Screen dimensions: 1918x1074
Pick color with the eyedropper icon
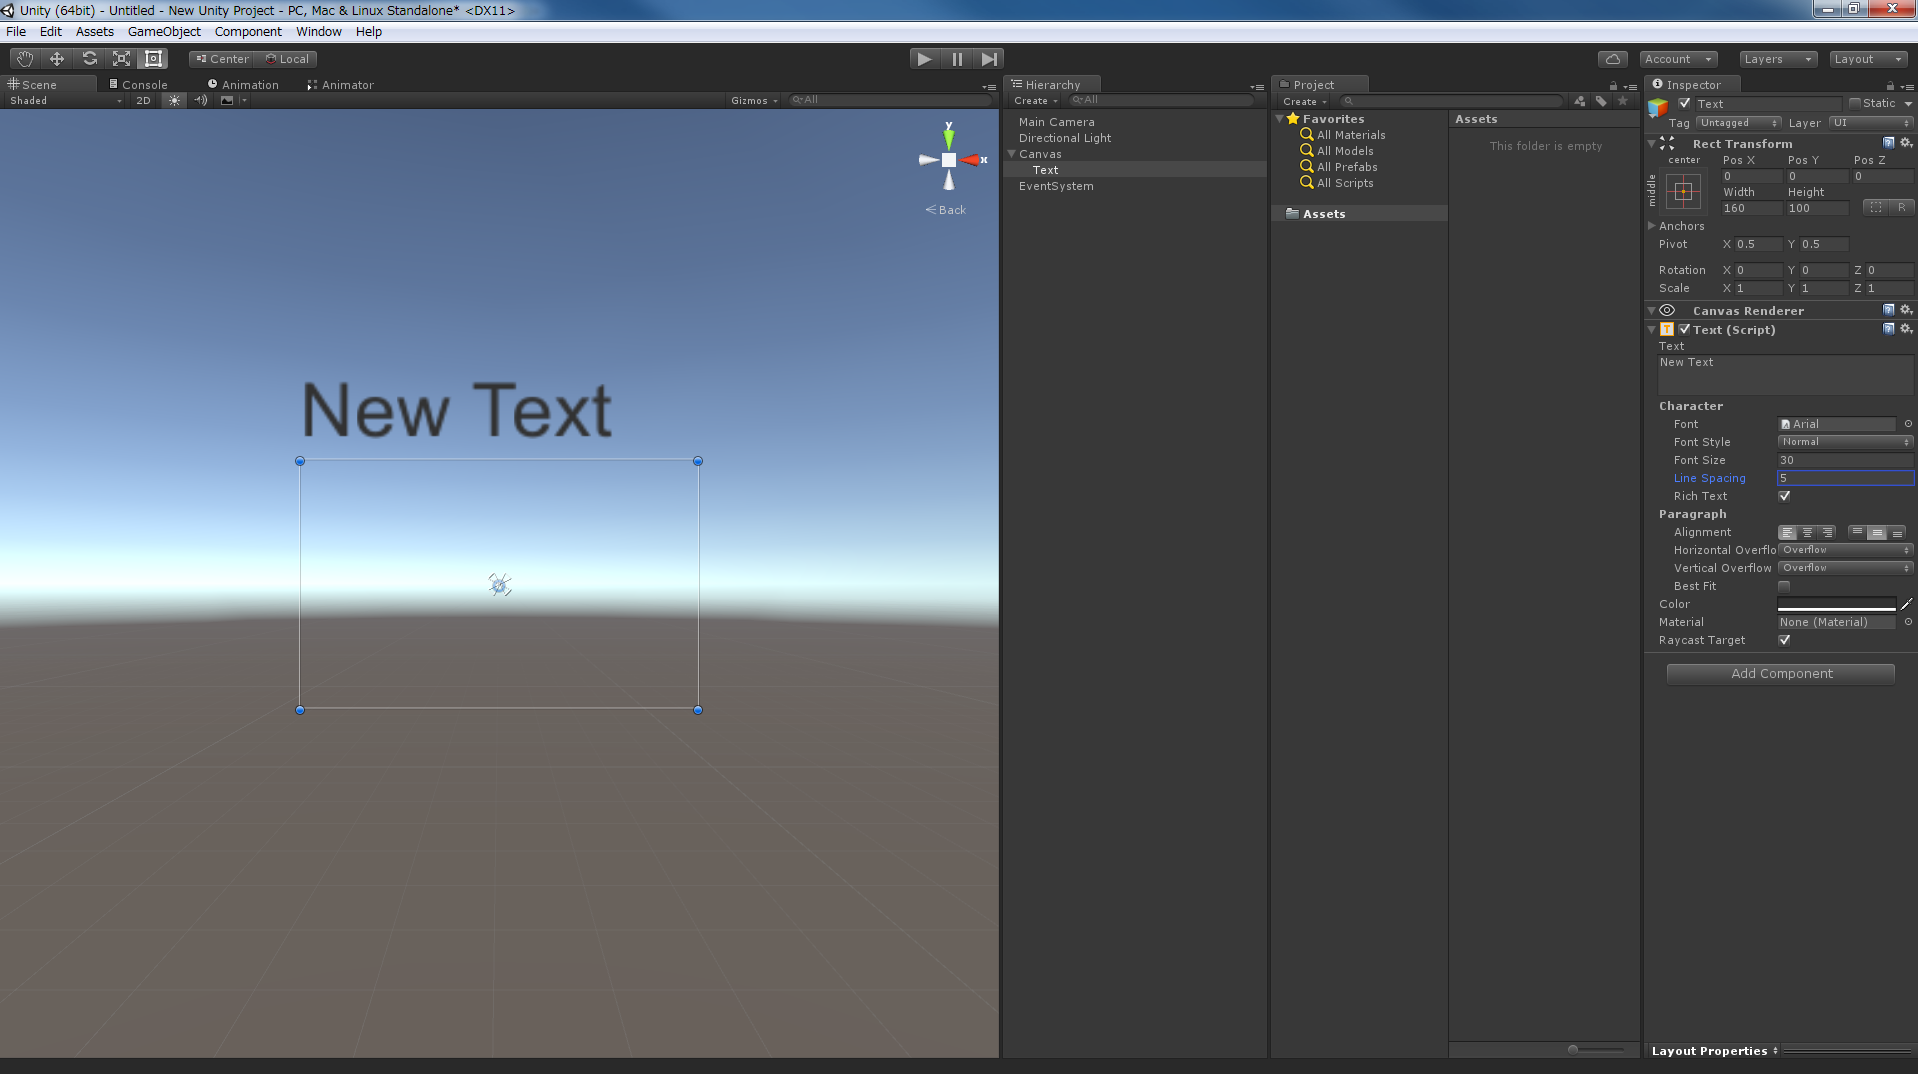[x=1906, y=604]
